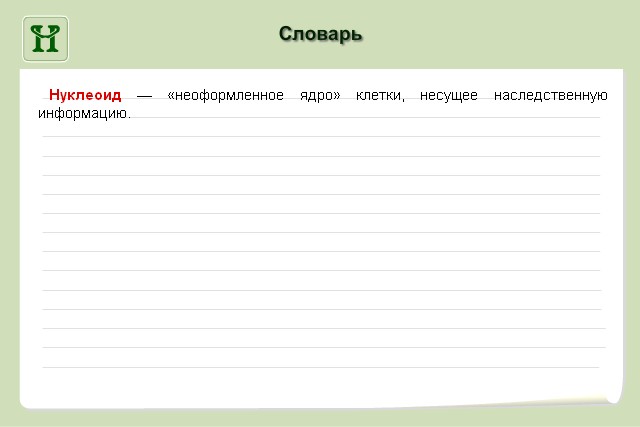Click the last ruled line on the card
Screen dimensions: 640x427
pos(320,366)
